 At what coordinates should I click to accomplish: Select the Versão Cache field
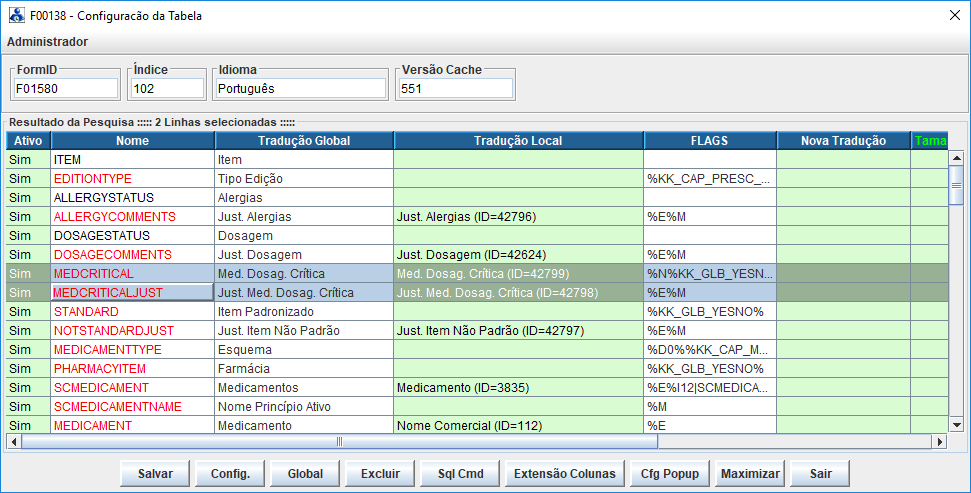(x=455, y=89)
